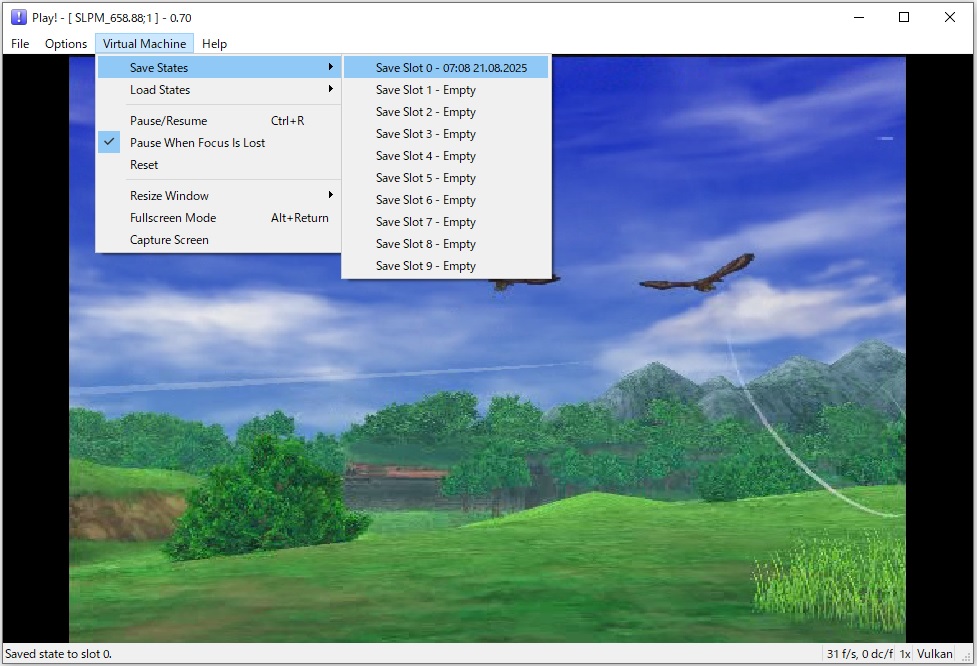Save to Save Slot 8 - Empty
The width and height of the screenshot is (977, 666).
446,244
